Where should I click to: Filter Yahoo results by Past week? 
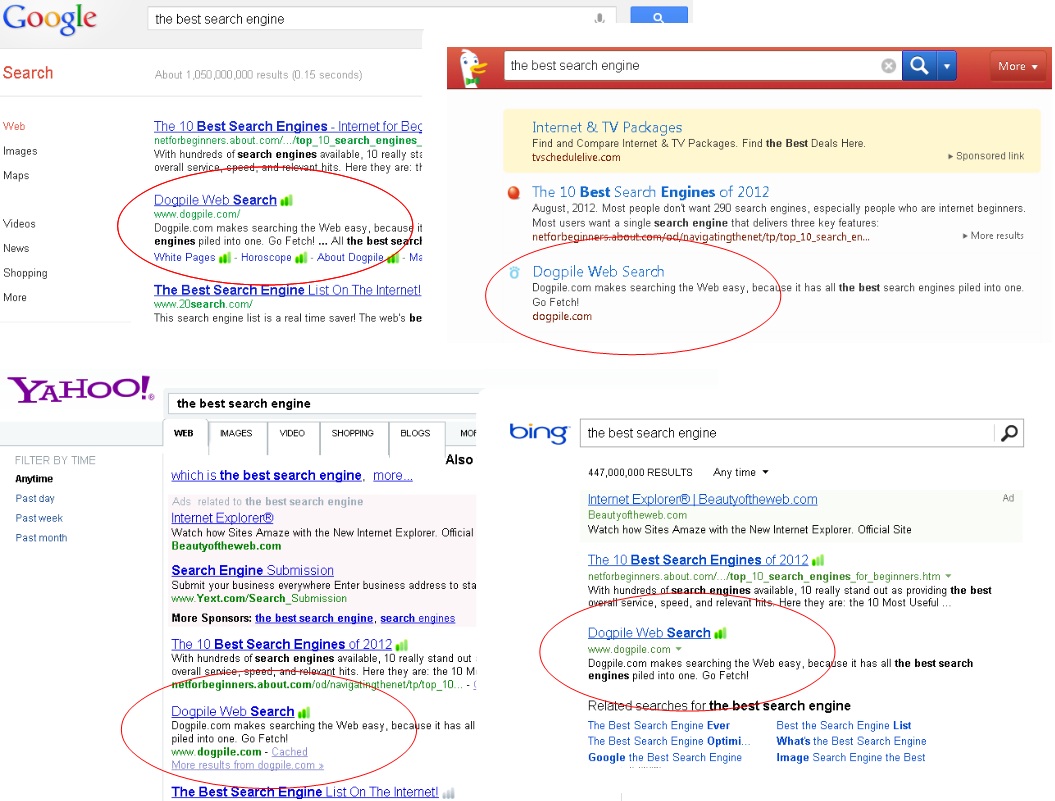pyautogui.click(x=39, y=518)
